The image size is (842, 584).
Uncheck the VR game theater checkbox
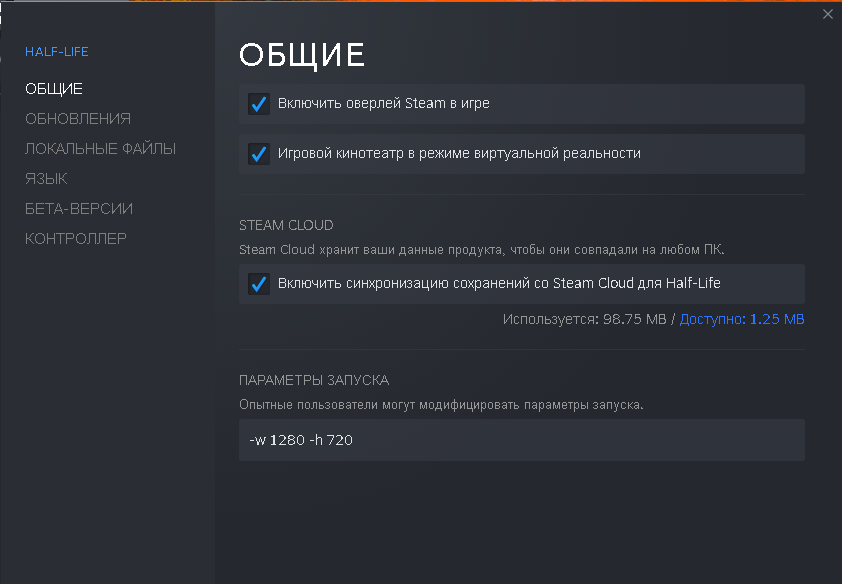click(x=259, y=154)
